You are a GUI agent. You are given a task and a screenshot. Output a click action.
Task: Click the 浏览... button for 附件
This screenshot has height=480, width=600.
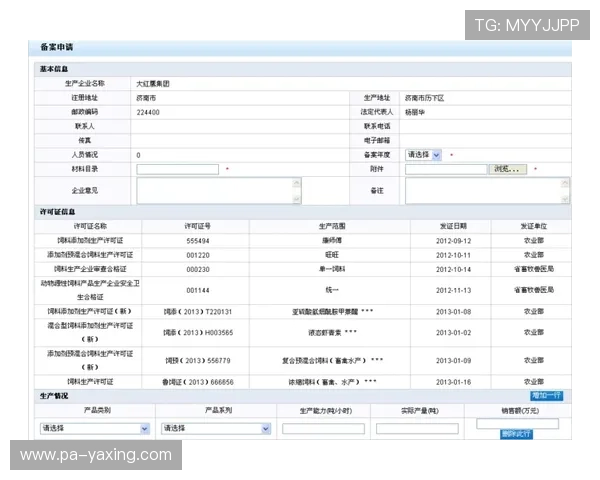(507, 169)
